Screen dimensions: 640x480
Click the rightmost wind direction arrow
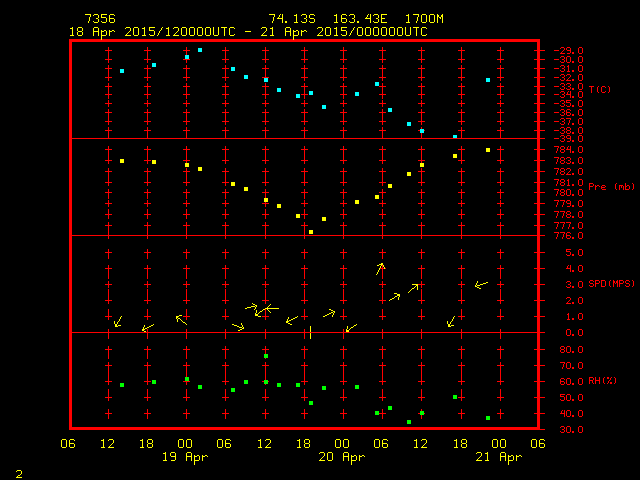point(481,285)
